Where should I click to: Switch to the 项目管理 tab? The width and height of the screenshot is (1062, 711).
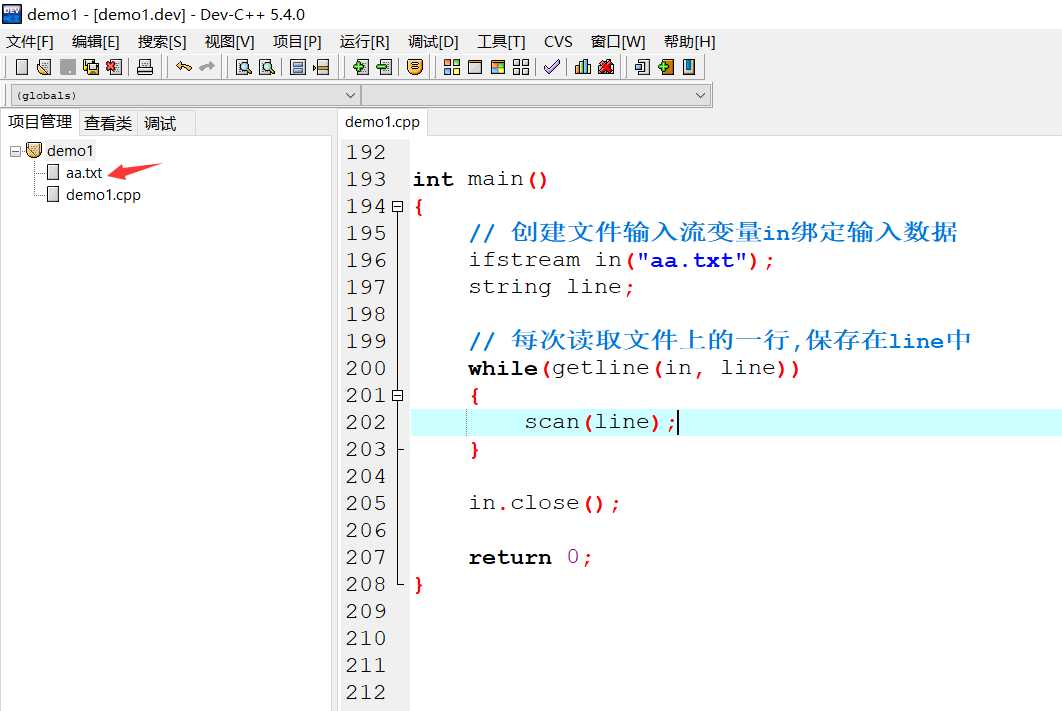(x=40, y=123)
